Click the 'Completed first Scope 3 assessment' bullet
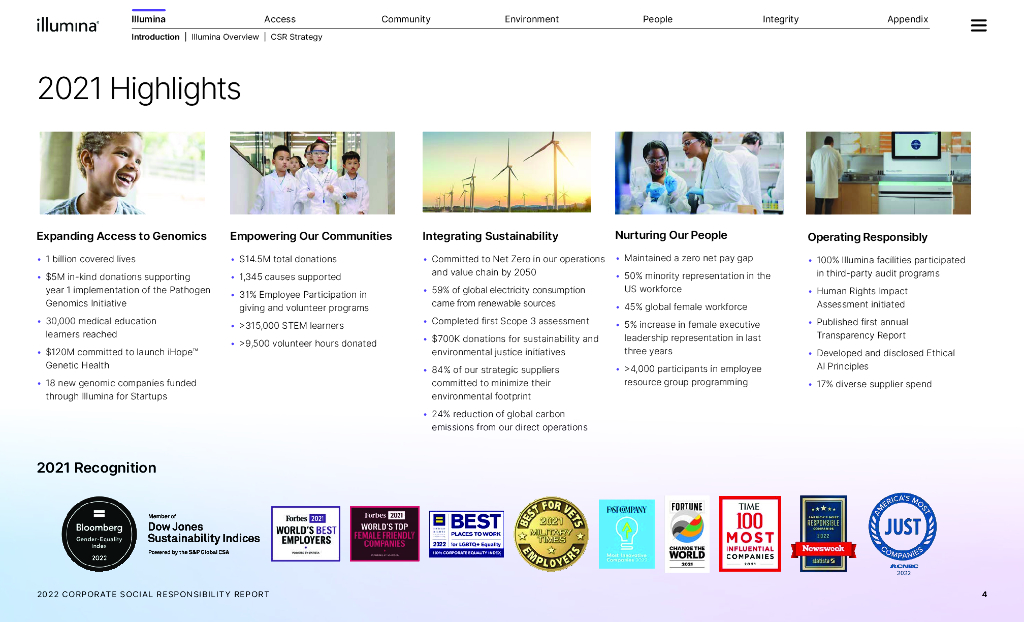 [510, 321]
